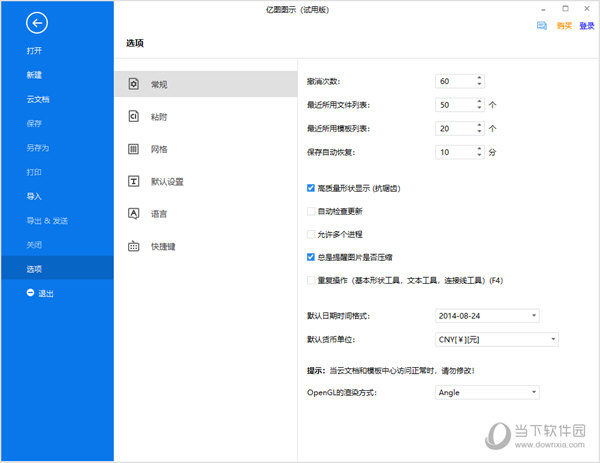Select the 语言 language icon
This screenshot has width=600, height=463.
click(134, 214)
